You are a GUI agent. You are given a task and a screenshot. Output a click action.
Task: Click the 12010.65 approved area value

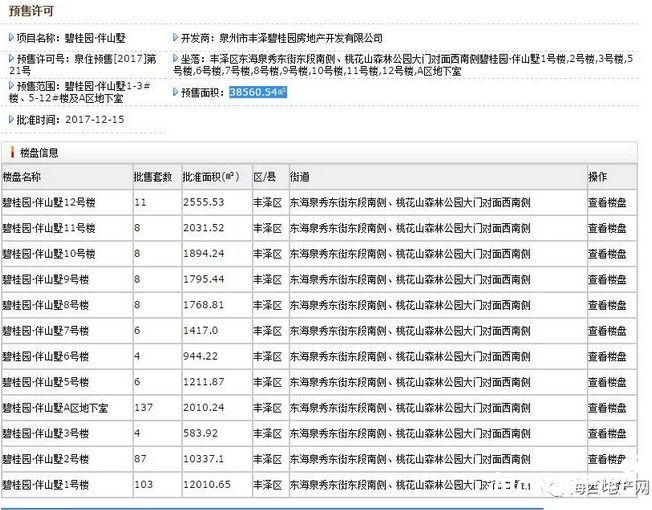click(207, 484)
